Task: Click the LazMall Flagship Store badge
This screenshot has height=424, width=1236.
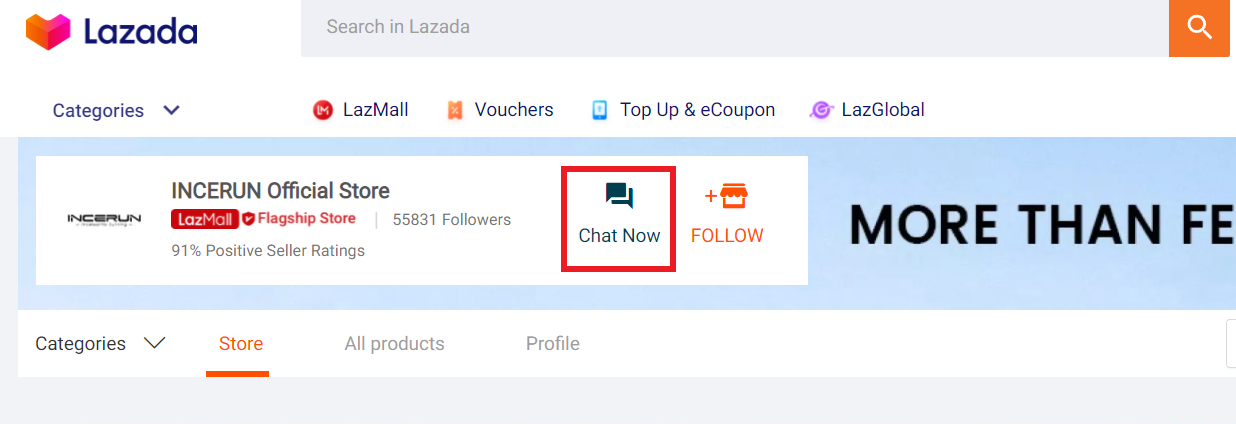Action: pos(264,219)
